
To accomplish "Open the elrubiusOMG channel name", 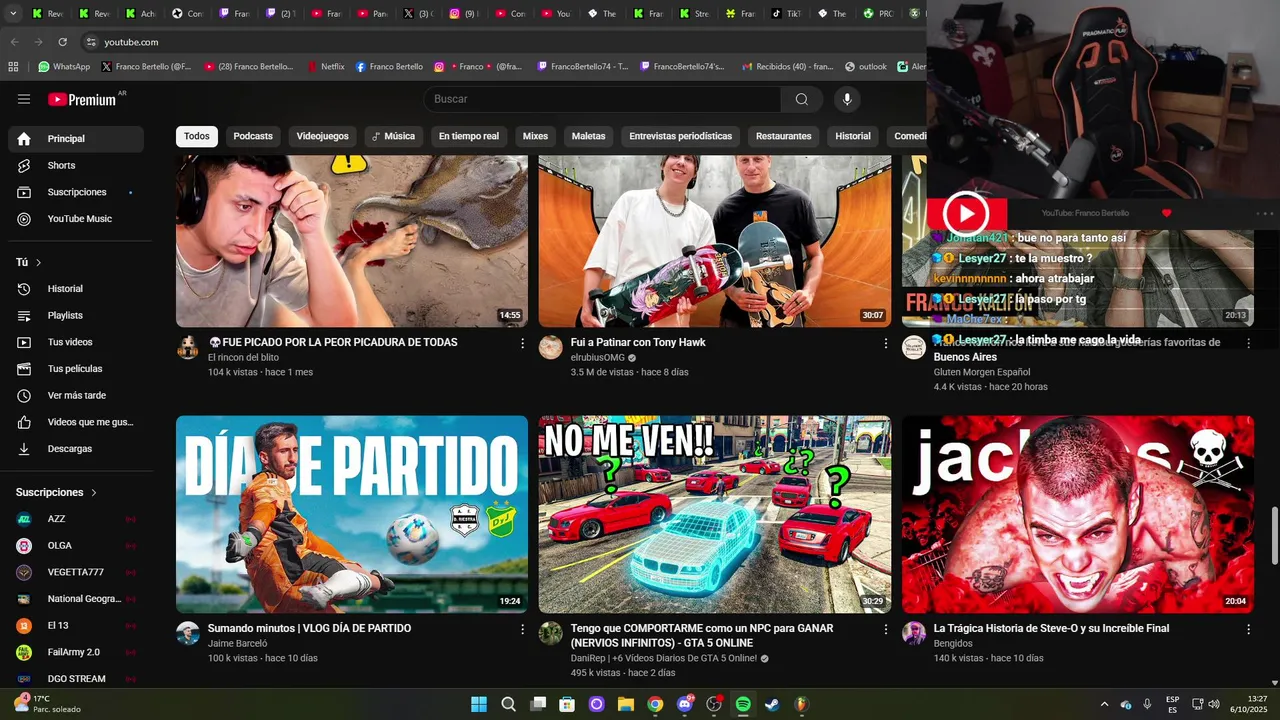I will tap(598, 358).
